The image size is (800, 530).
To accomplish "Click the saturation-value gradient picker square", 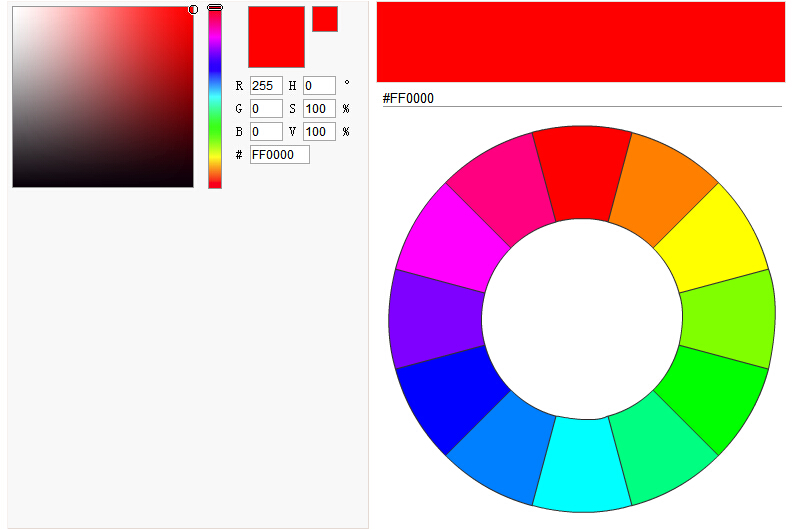I will 103,97.
